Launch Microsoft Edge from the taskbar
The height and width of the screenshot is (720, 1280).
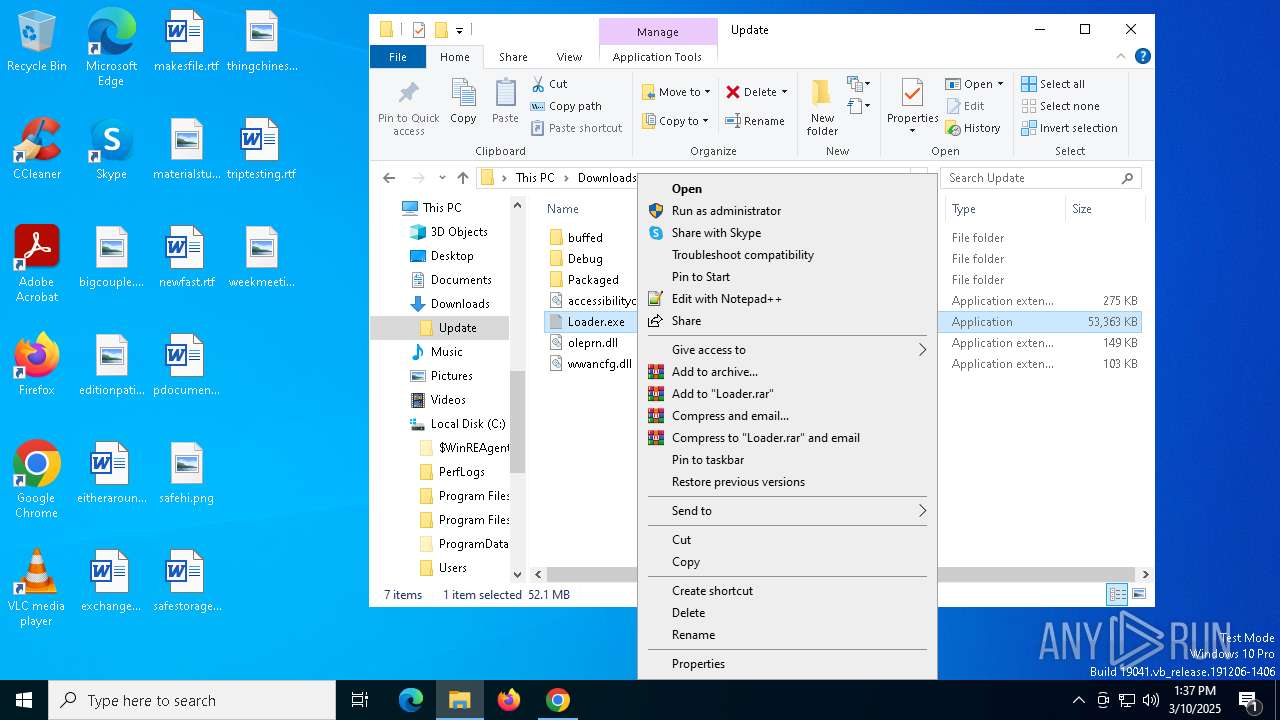(411, 700)
